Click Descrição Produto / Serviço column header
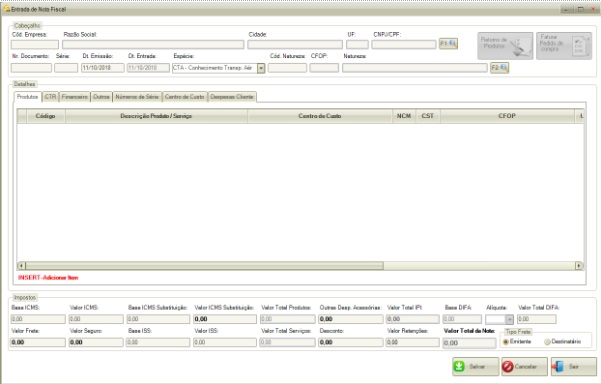This screenshot has width=601, height=384. pyautogui.click(x=156, y=116)
